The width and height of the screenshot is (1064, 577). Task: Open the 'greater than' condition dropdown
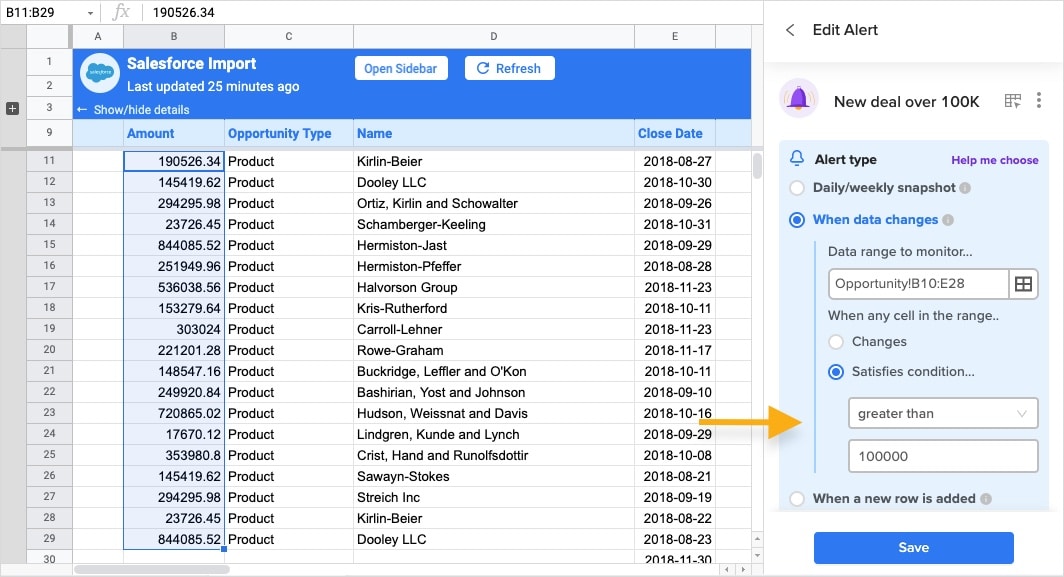942,413
